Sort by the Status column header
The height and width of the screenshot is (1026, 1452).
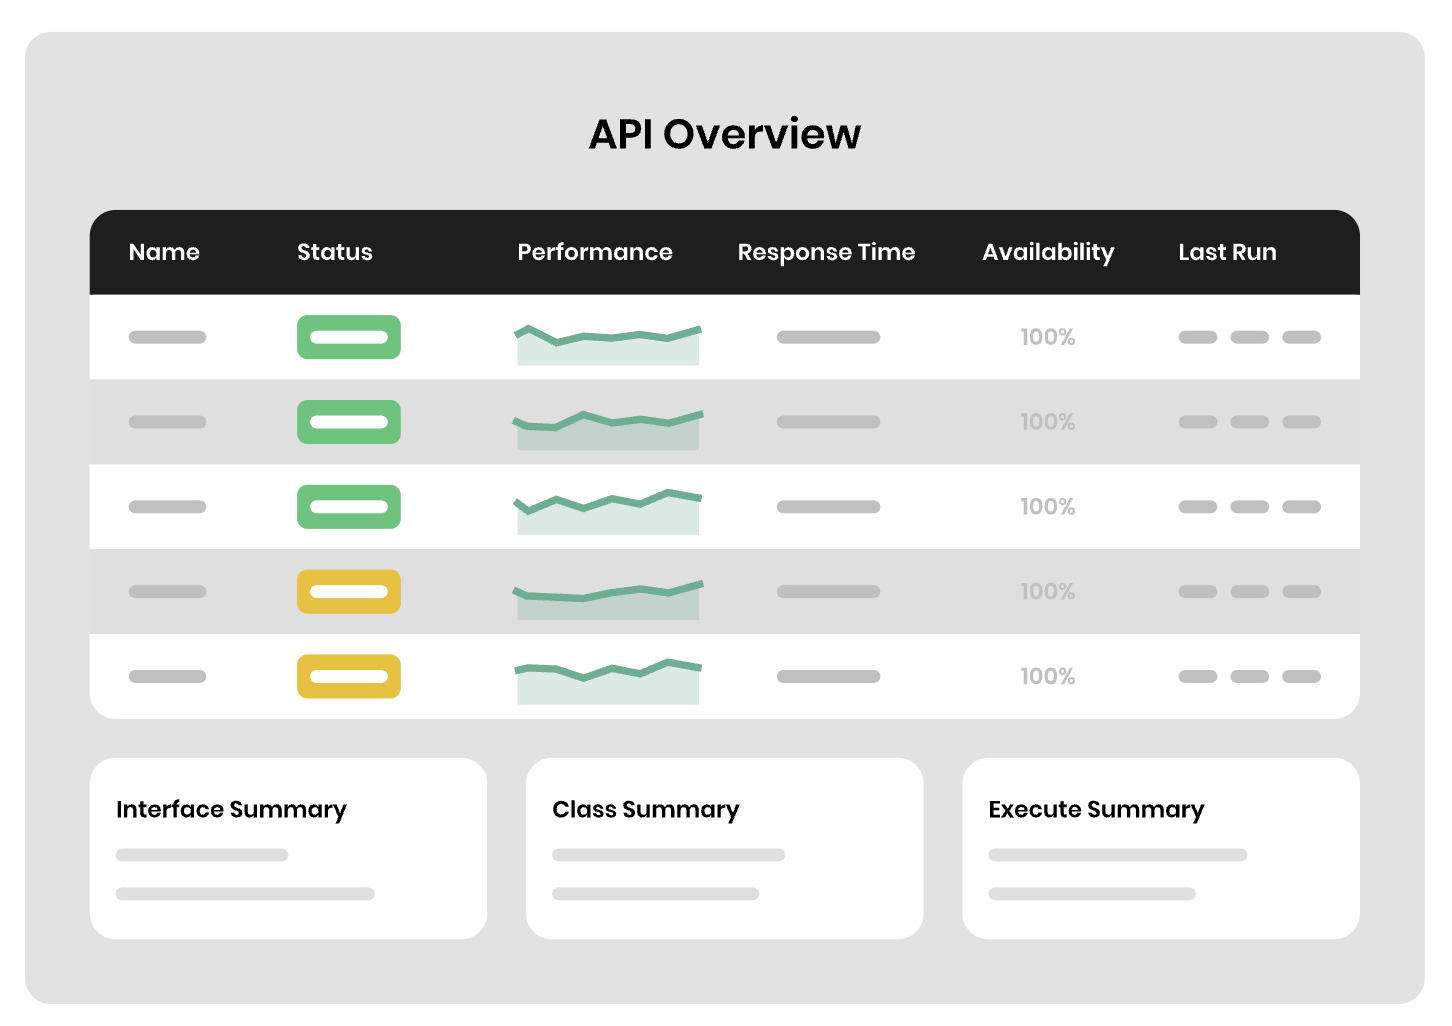point(334,252)
